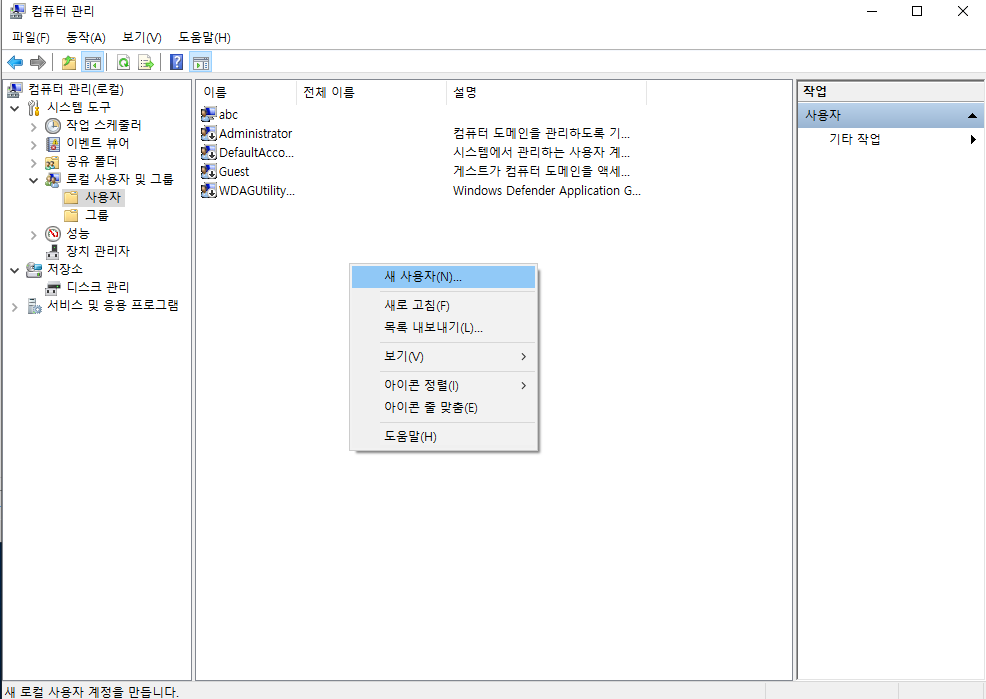Open 보기(V) submenu in context menu
This screenshot has width=986, height=699.
[443, 356]
